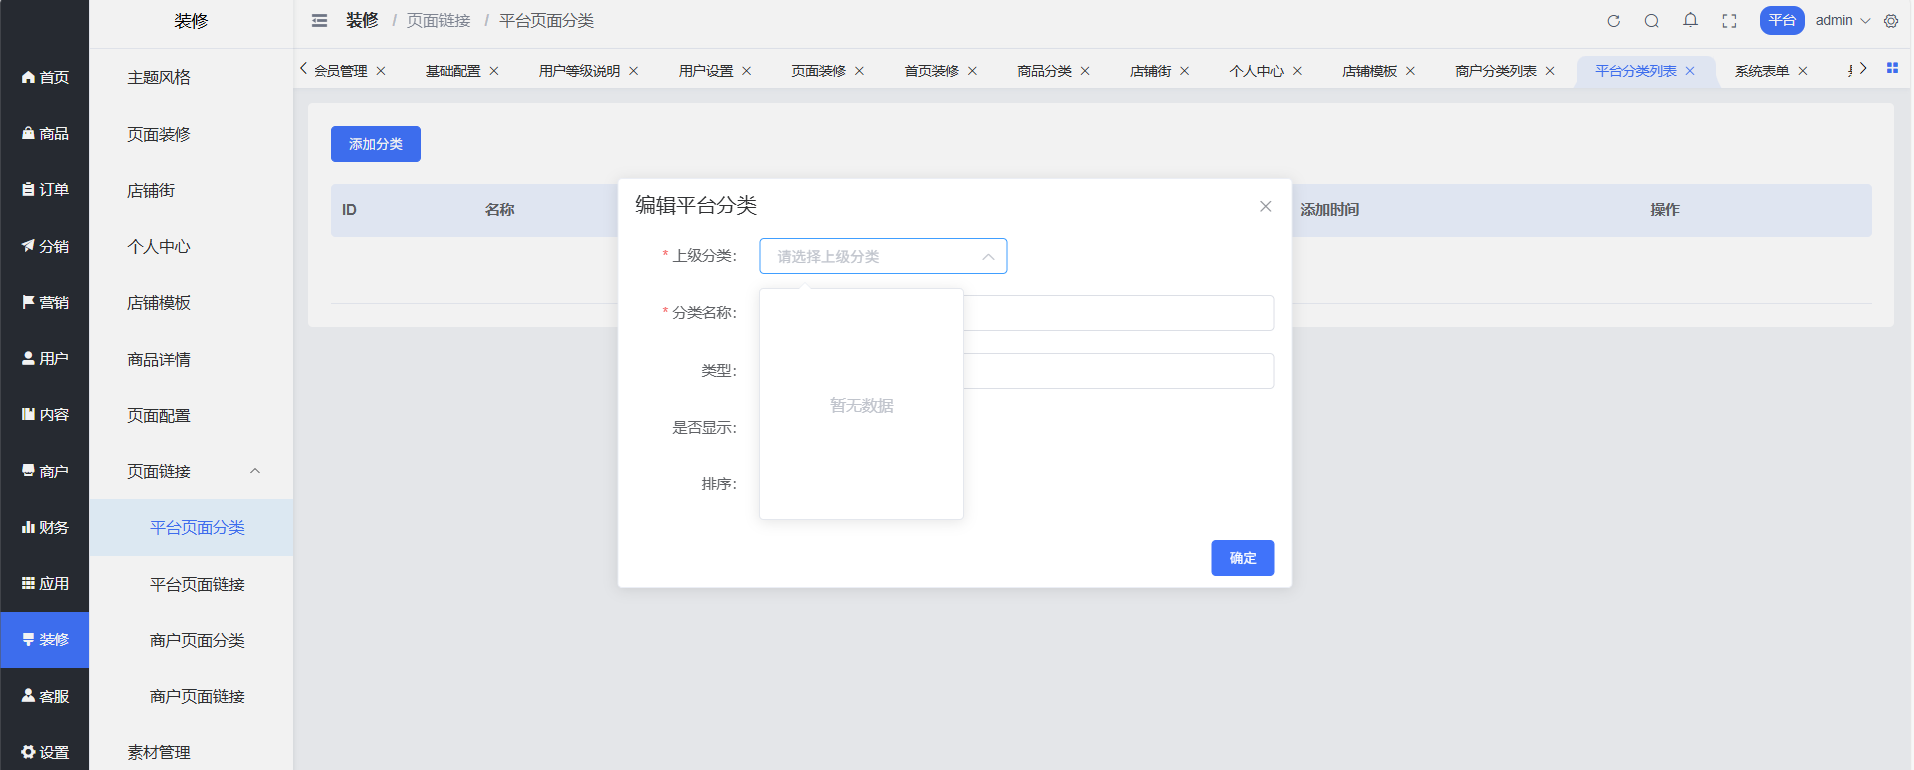Click the hamburger menu collapse icon
Screen dimensions: 1914x770
(319, 21)
